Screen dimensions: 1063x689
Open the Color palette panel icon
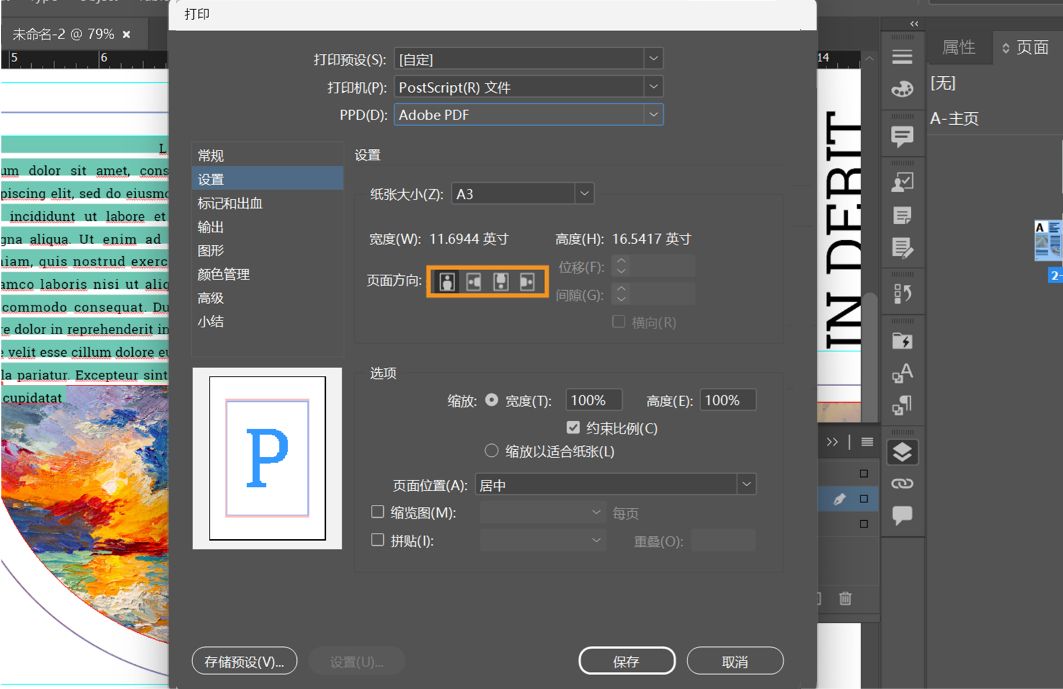902,89
